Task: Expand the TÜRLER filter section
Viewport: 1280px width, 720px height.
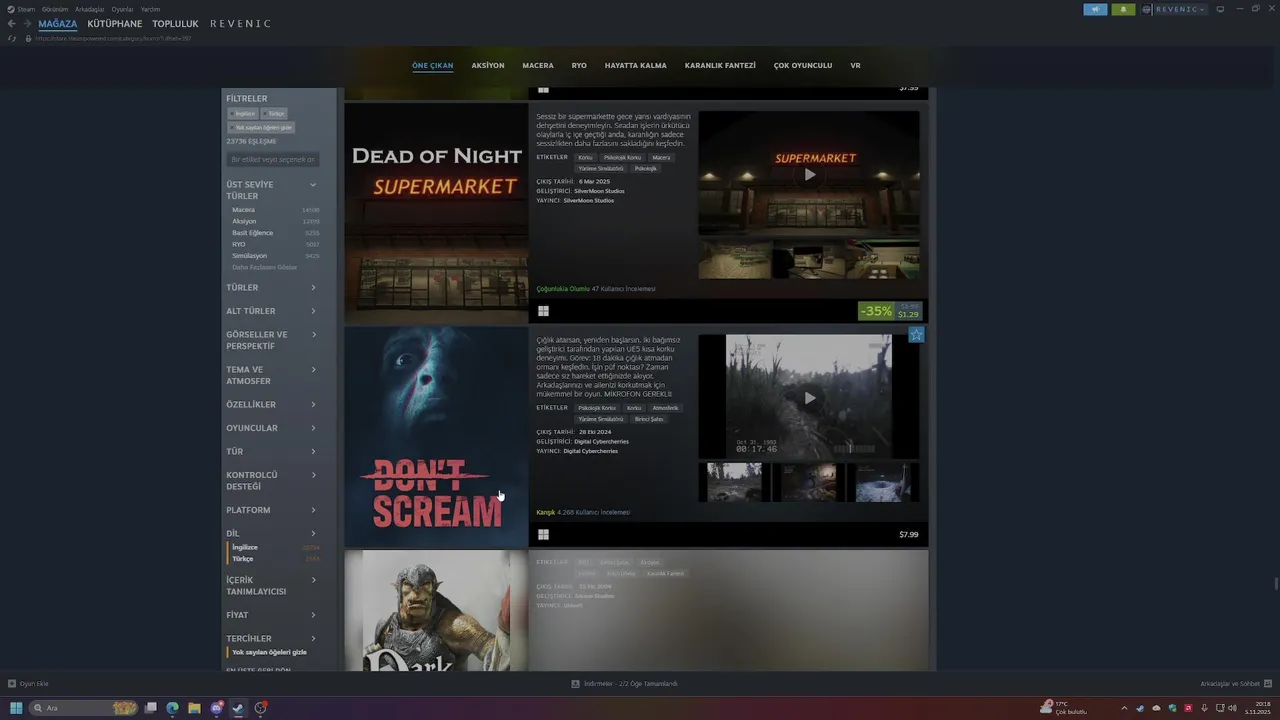Action: [272, 288]
